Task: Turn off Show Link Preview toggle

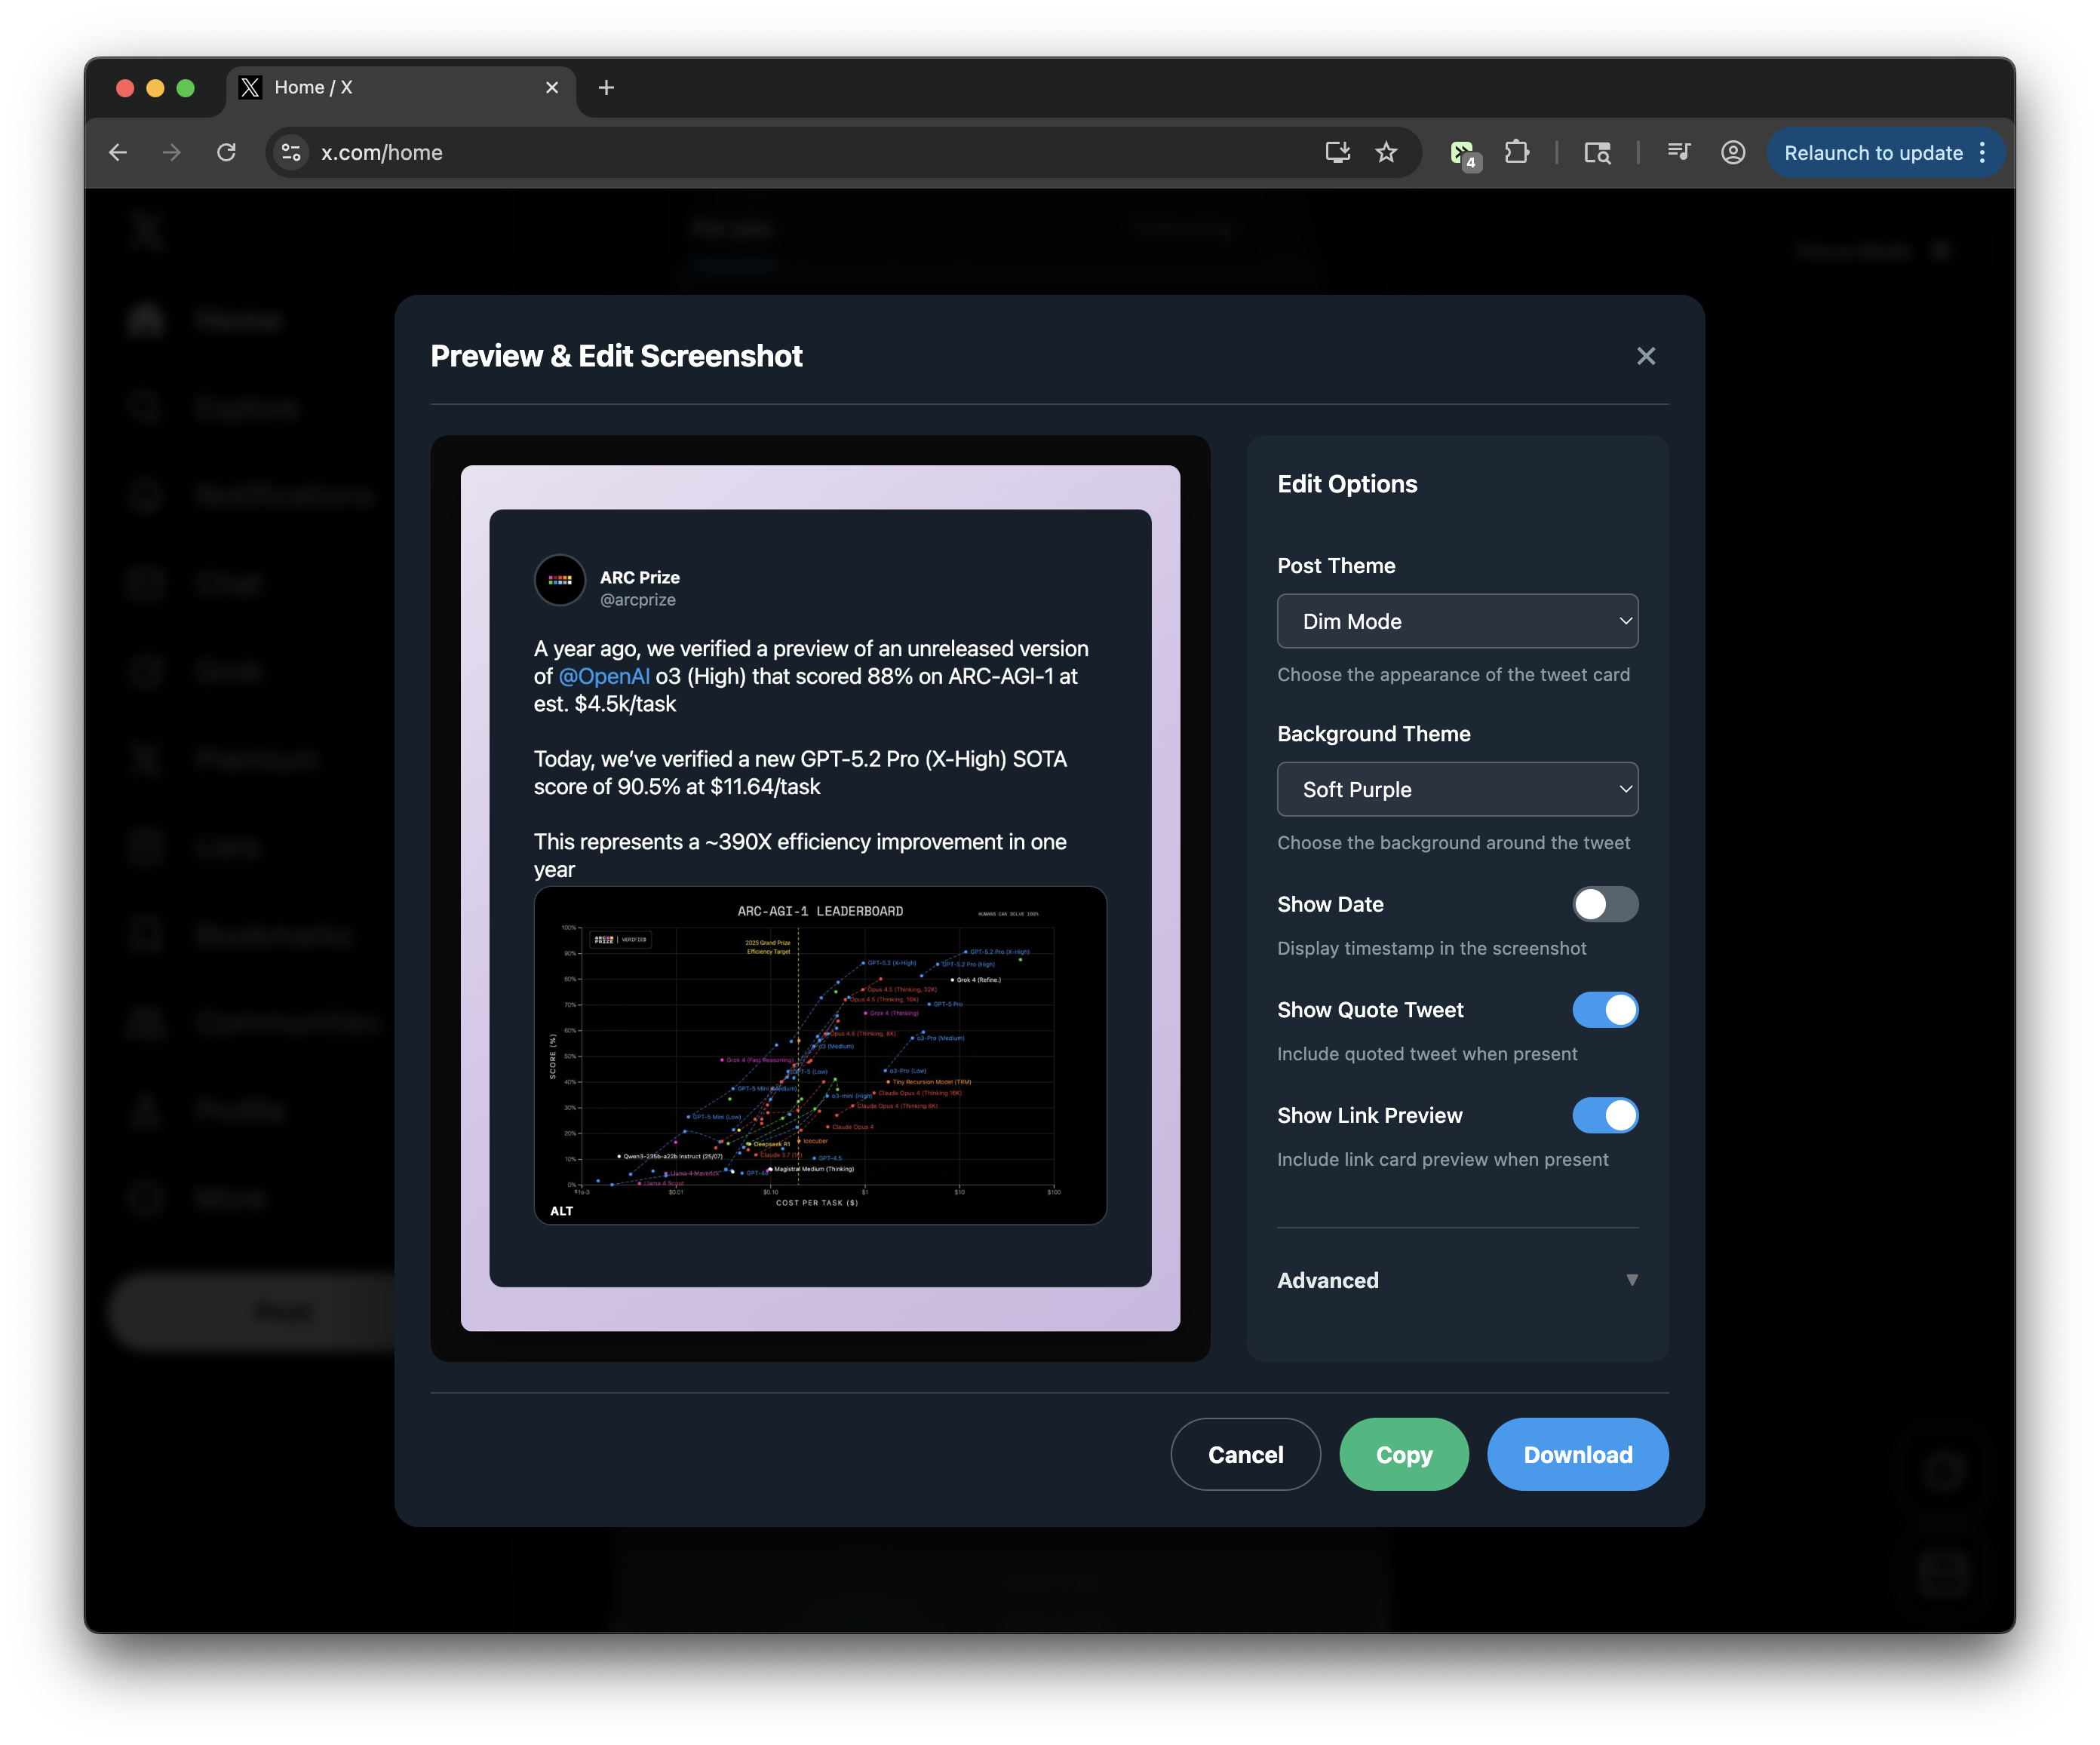Action: [1604, 1115]
